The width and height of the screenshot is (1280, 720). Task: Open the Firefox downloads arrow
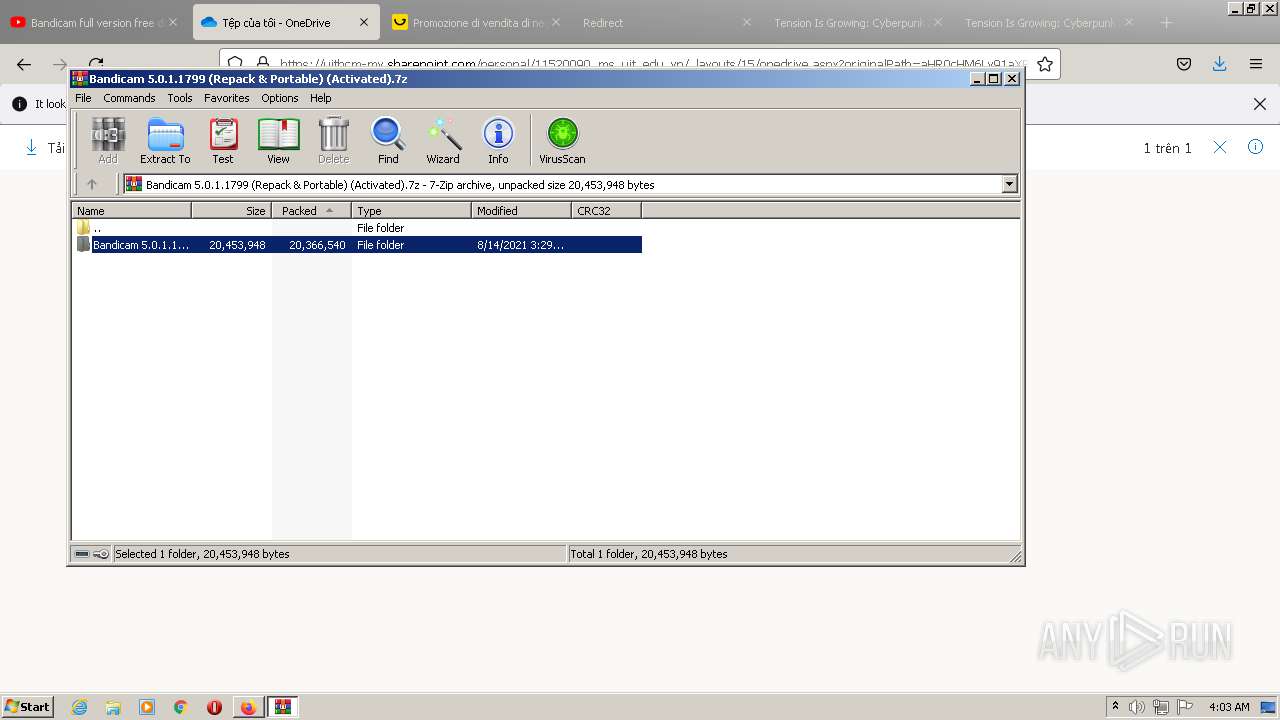1220,64
